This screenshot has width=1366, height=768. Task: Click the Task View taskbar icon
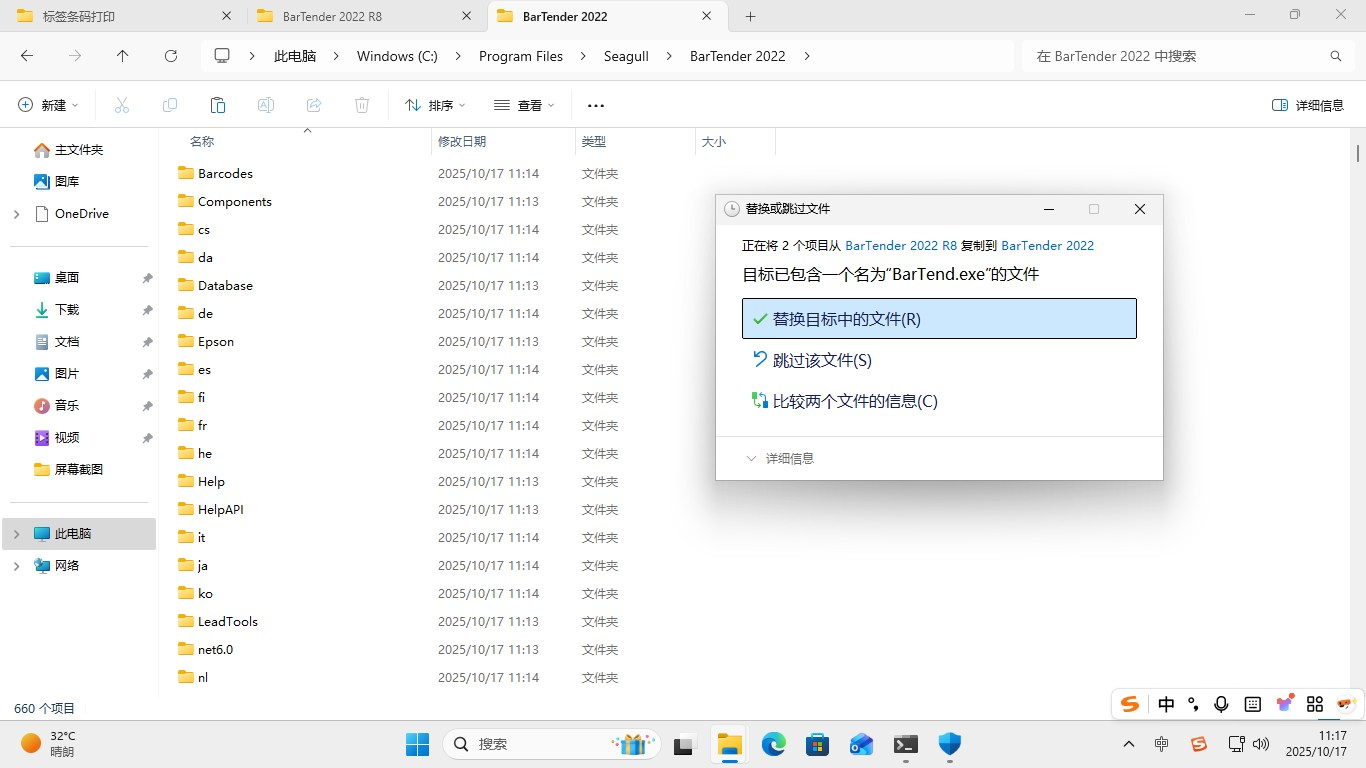[684, 744]
